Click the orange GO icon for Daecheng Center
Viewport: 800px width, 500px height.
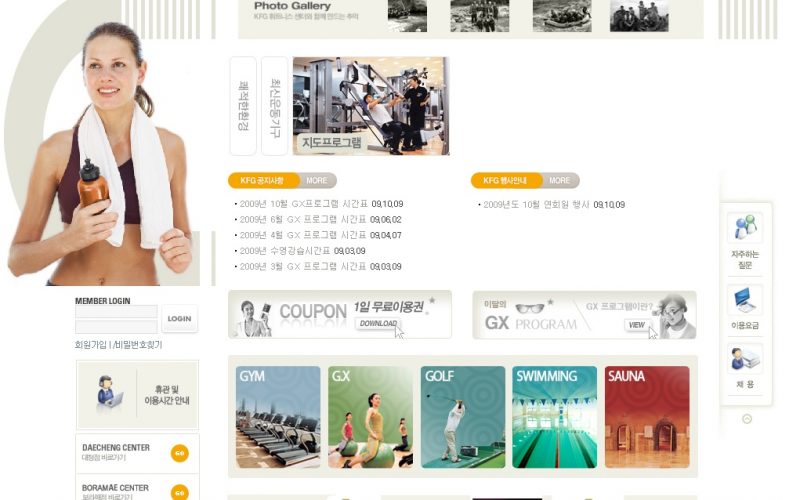(180, 452)
